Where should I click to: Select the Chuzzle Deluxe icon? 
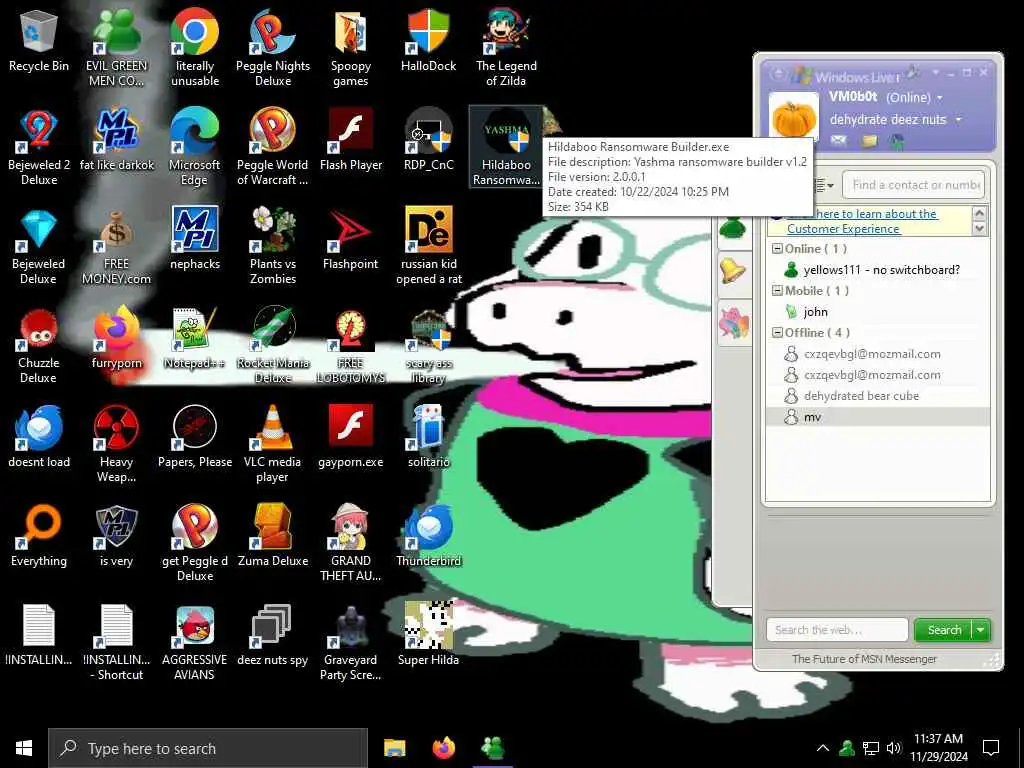pos(39,345)
